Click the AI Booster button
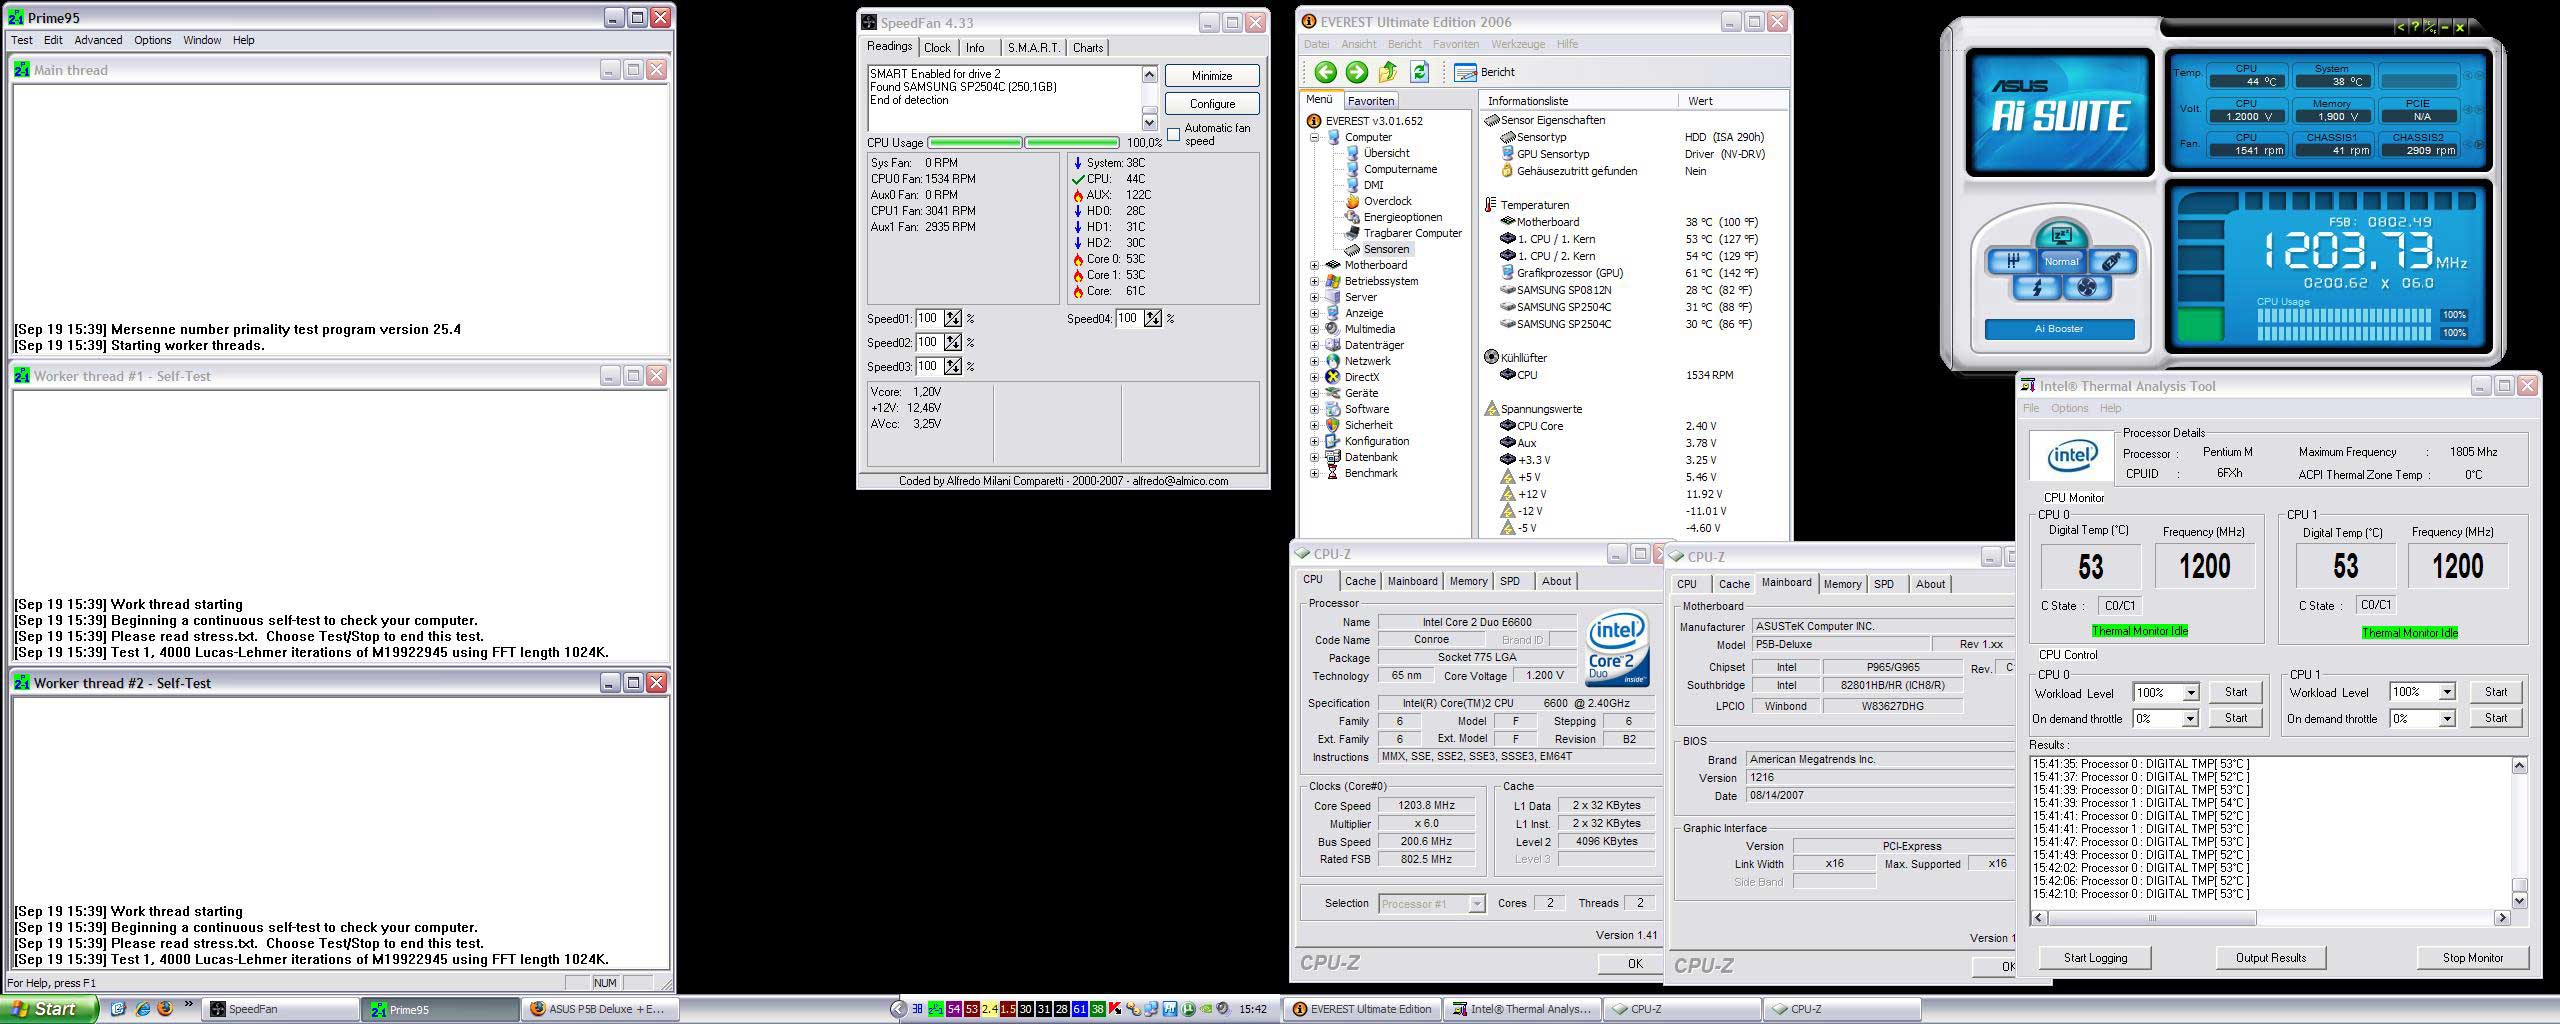 tap(2059, 329)
